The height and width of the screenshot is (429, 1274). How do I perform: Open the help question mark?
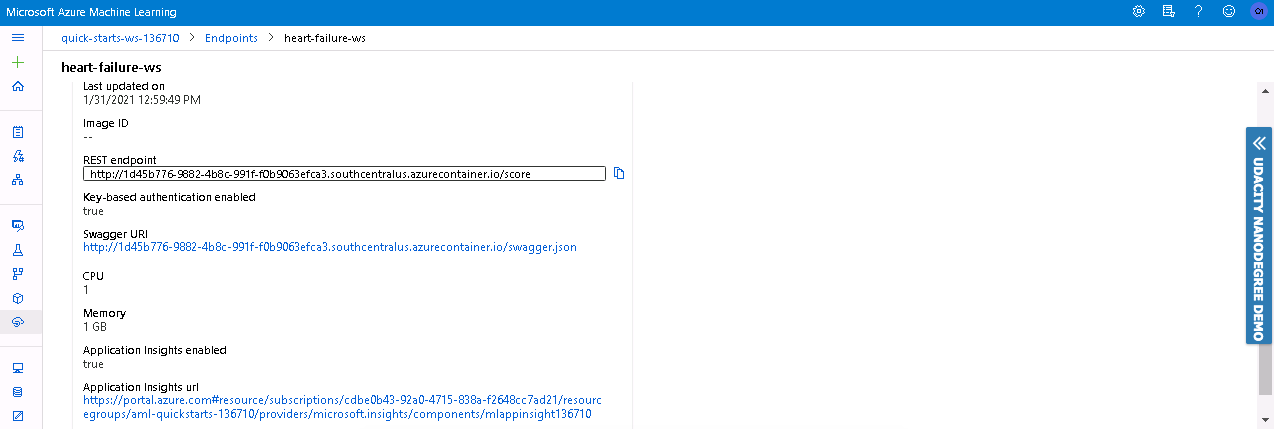pyautogui.click(x=1198, y=11)
